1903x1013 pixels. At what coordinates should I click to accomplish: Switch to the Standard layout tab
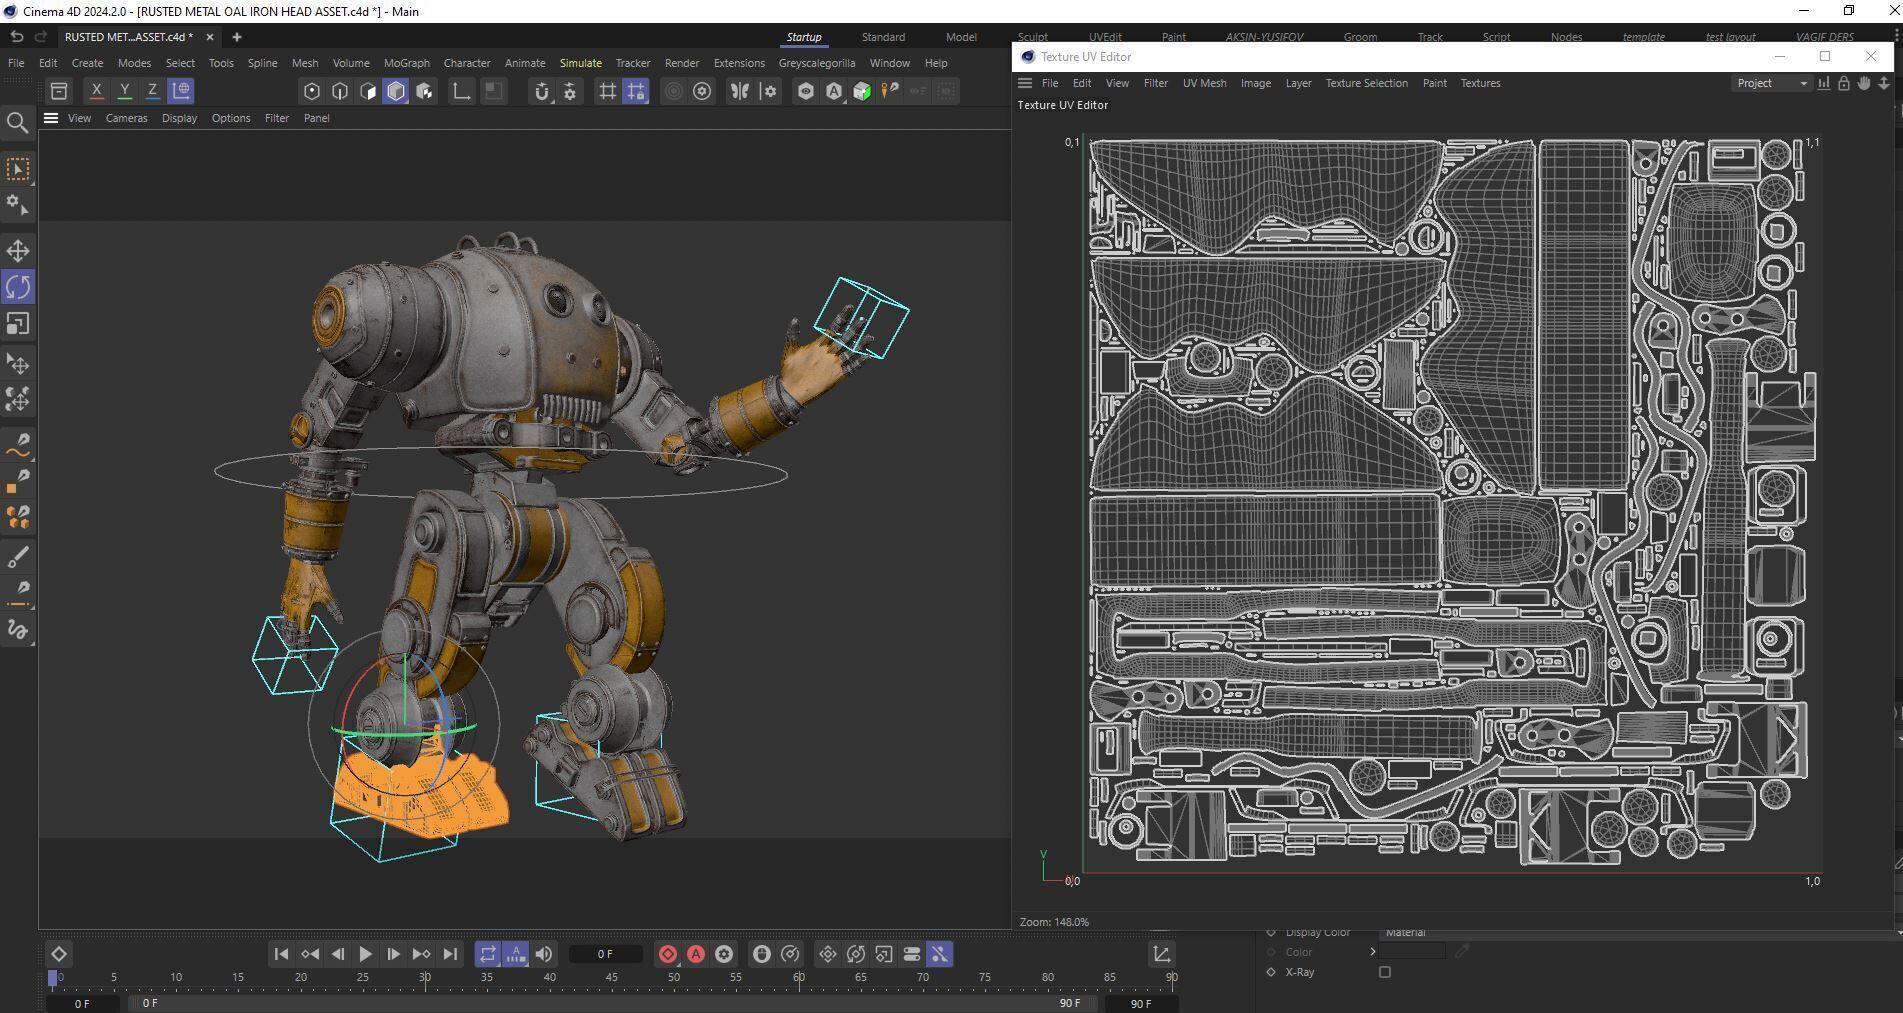[883, 37]
